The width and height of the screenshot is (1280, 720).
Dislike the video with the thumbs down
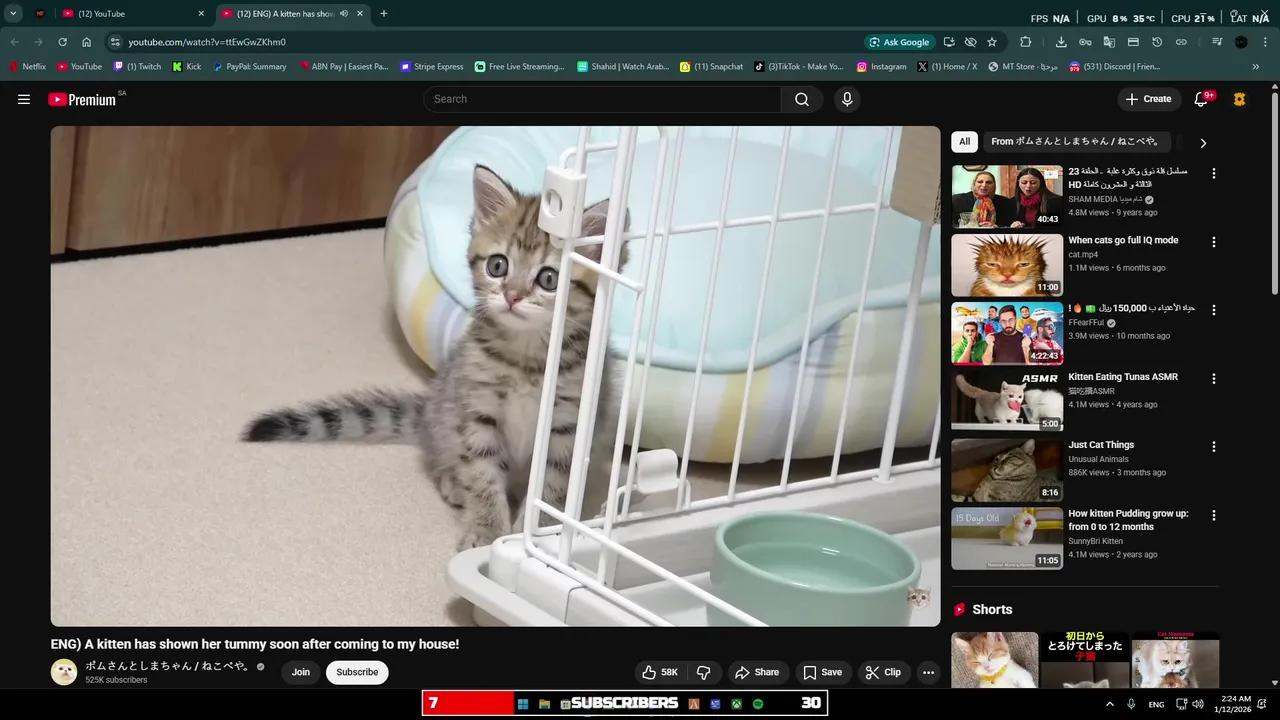tap(704, 672)
